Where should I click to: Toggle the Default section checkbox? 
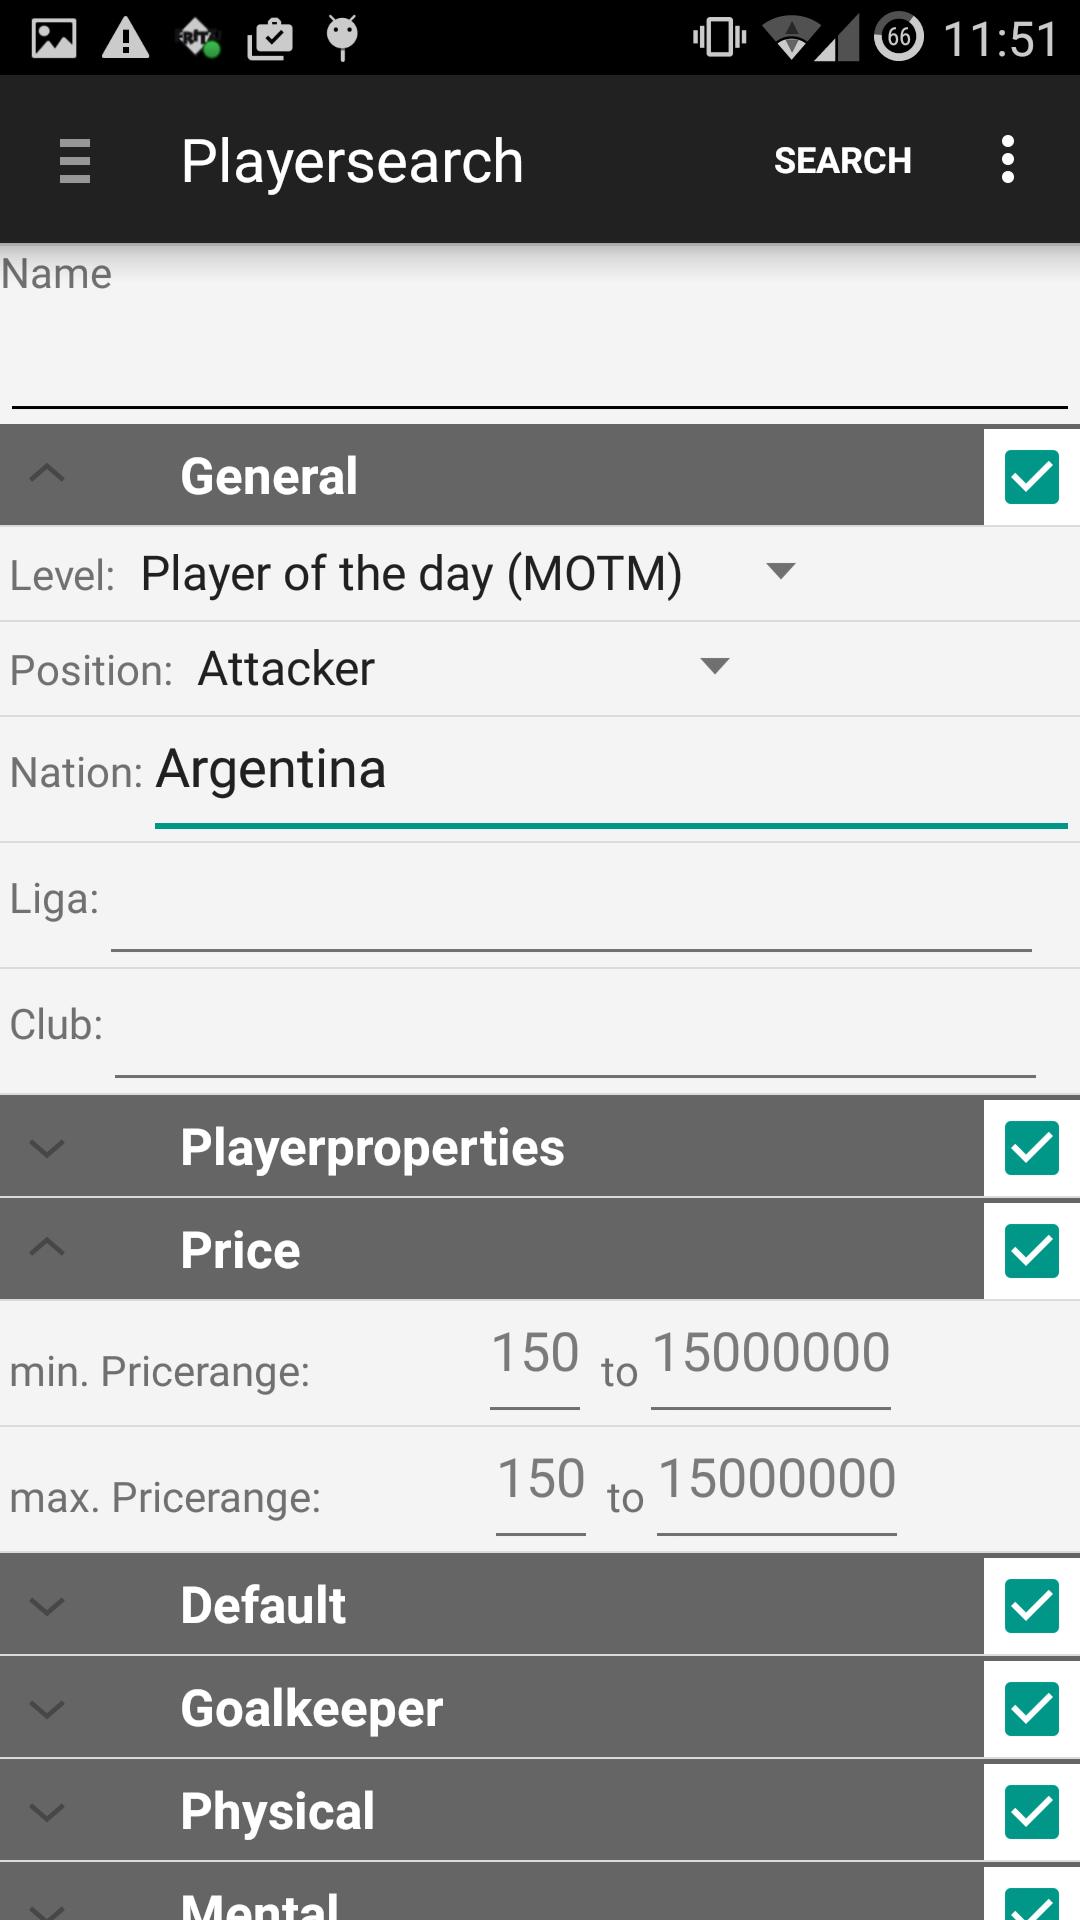1031,1606
